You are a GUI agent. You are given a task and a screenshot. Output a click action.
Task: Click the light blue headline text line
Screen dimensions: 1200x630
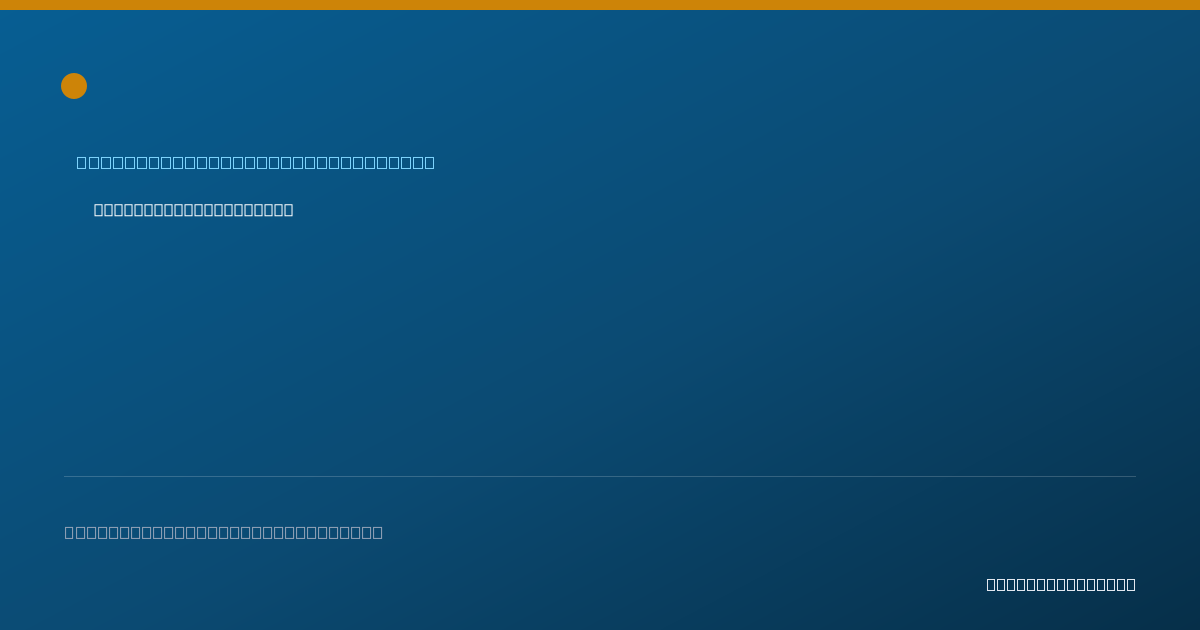[x=256, y=162]
